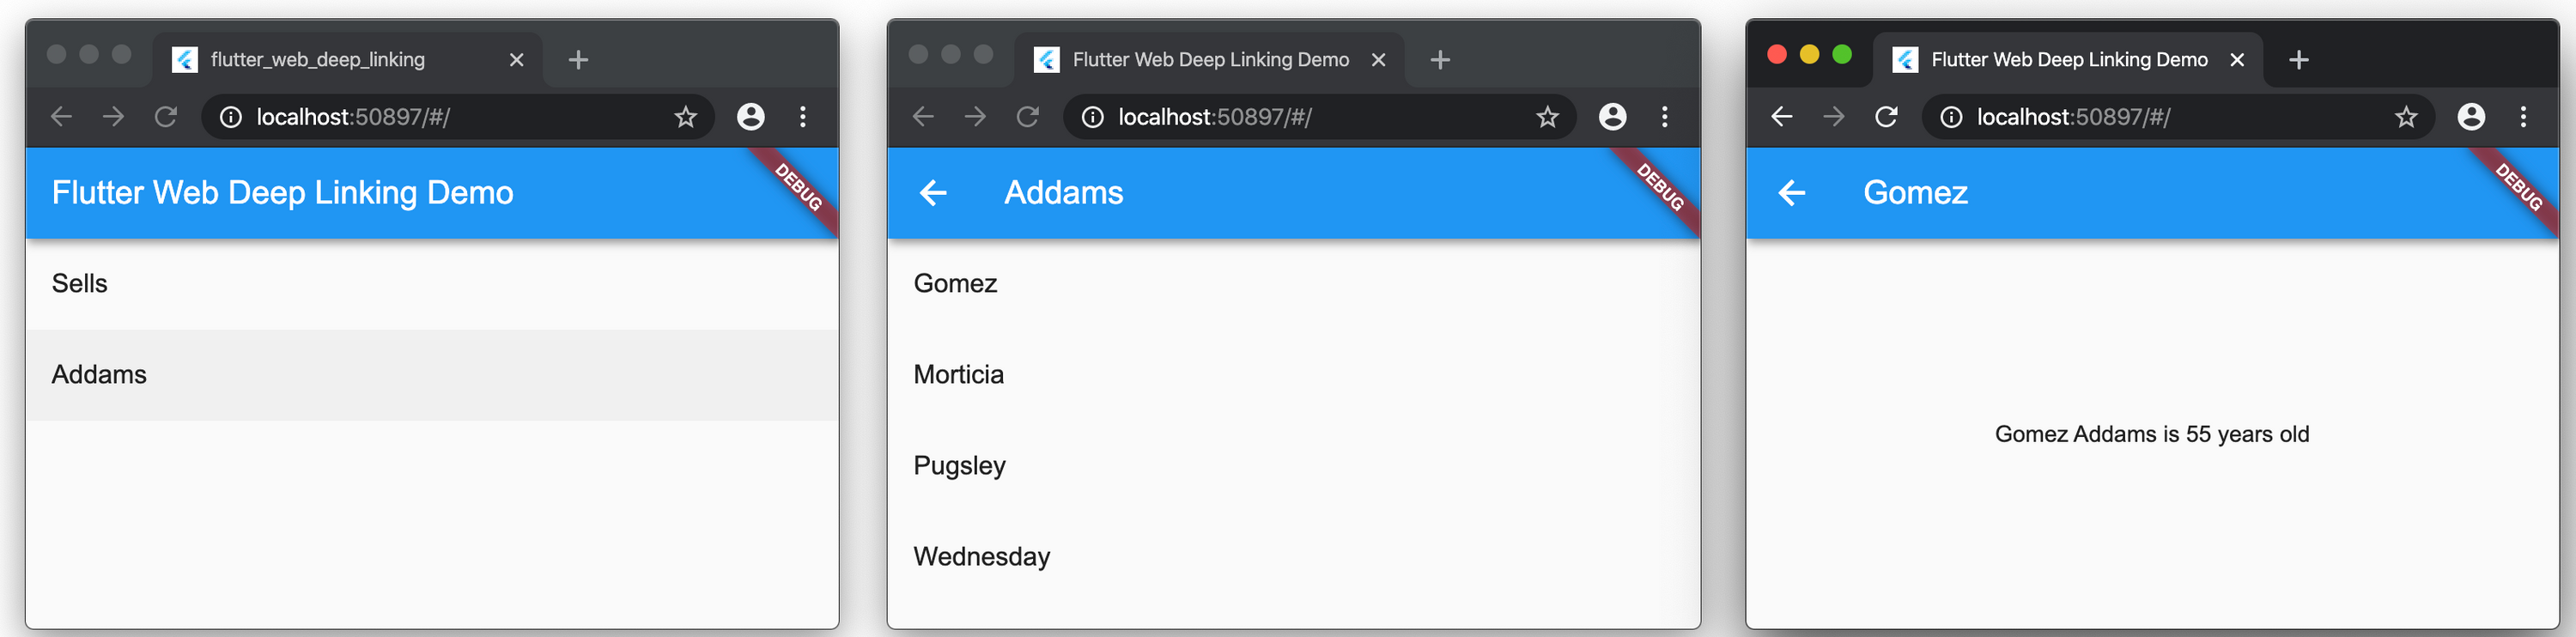This screenshot has width=2576, height=637.
Task: Go back using arrow in Addams app bar
Action: click(932, 192)
